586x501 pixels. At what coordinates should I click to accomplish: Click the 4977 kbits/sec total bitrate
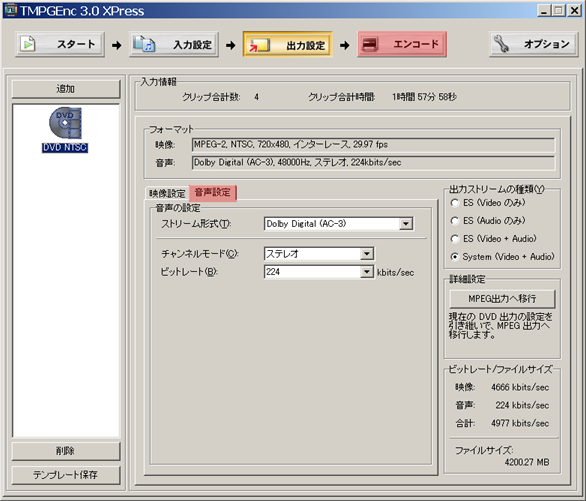(520, 423)
